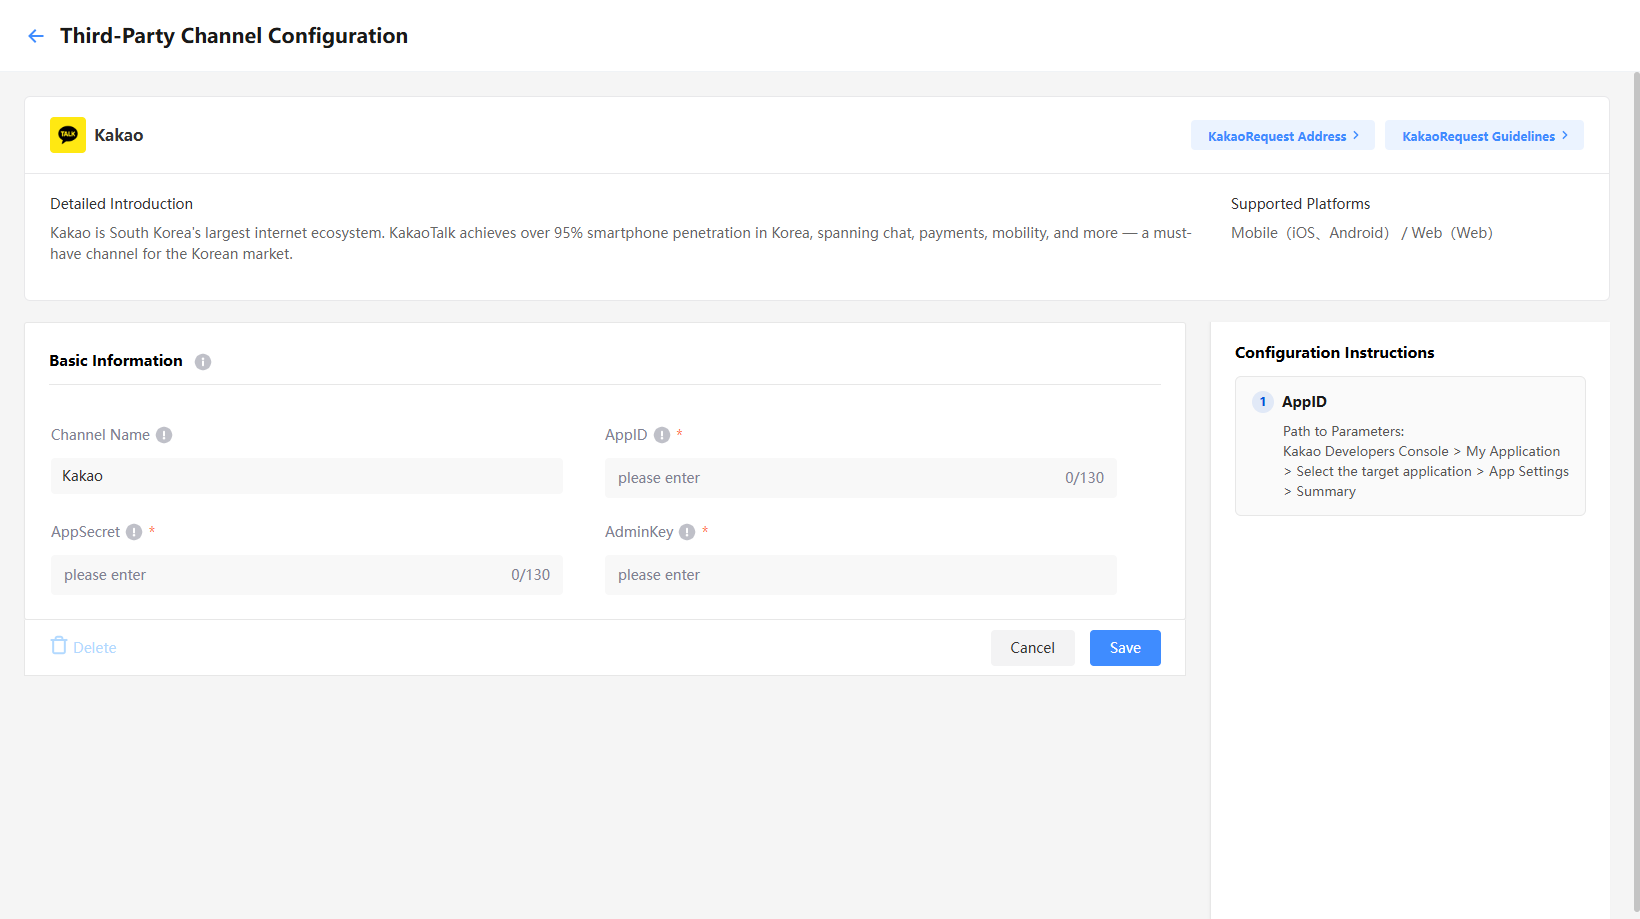The height and width of the screenshot is (919, 1640).
Task: Show the AppSecret info icon
Action: (134, 532)
